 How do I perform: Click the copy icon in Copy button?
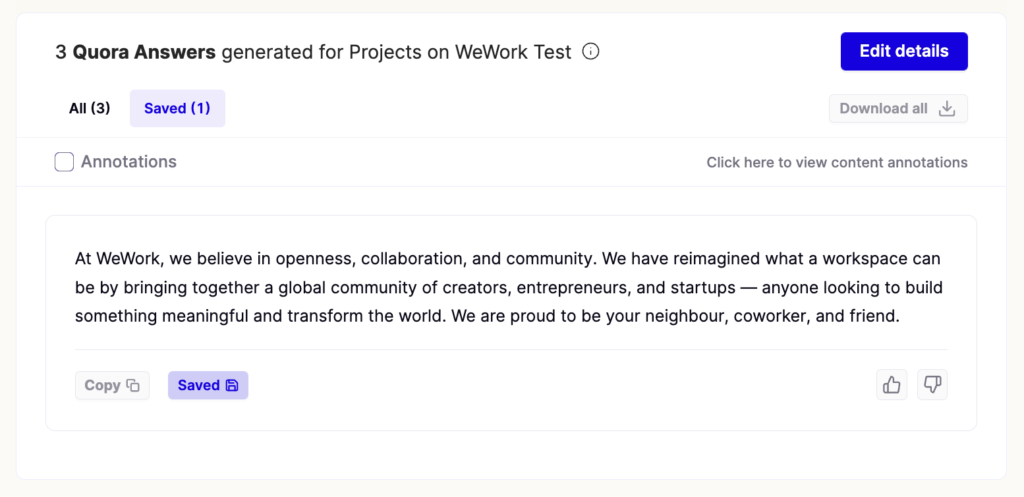pyautogui.click(x=133, y=386)
